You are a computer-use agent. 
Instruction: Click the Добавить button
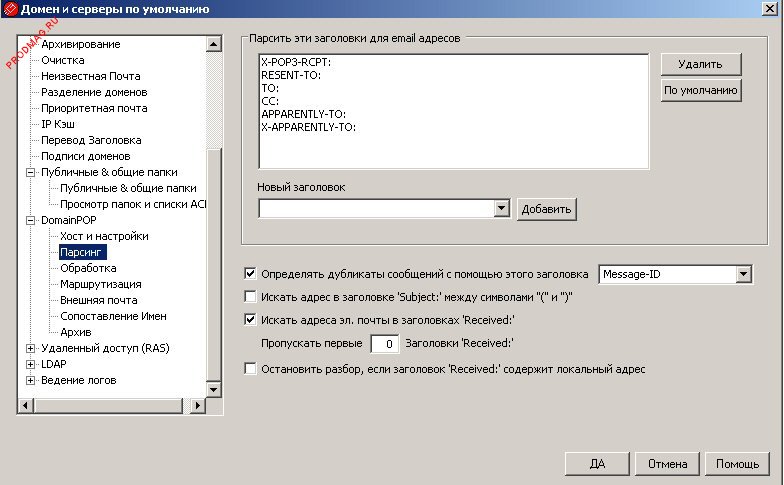547,209
